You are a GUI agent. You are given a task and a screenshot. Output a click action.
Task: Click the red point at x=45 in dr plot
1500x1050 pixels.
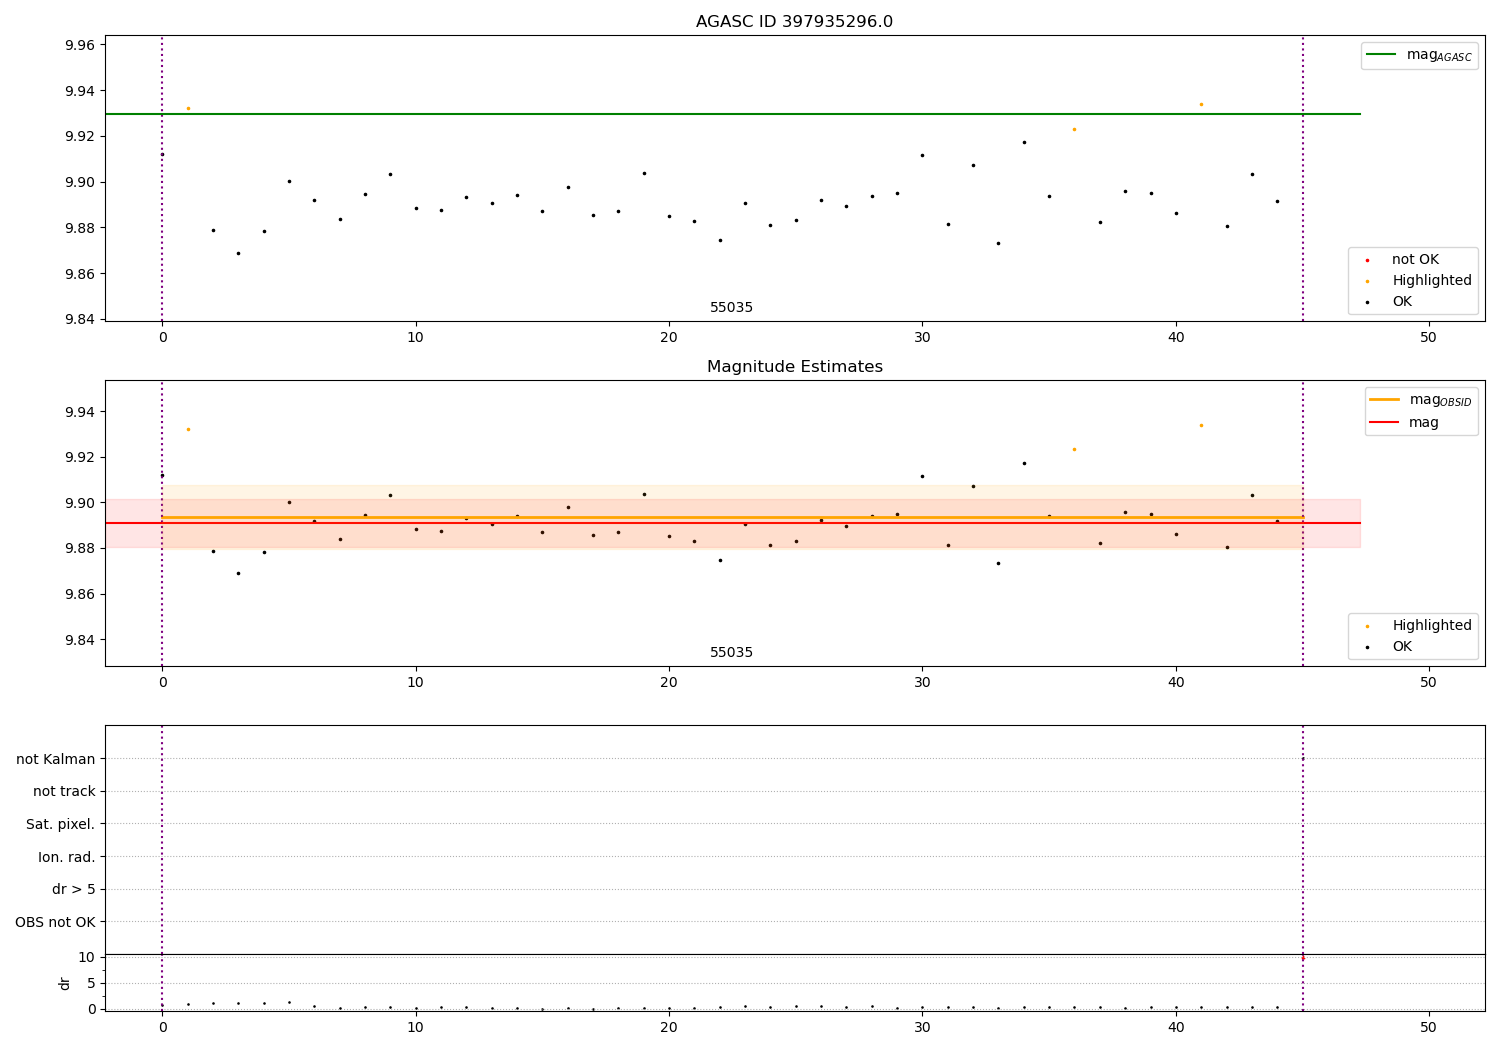coord(1302,958)
